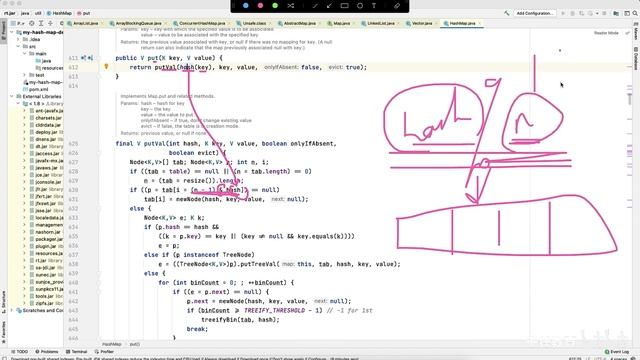The height and width of the screenshot is (360, 640).
Task: Open the Terminal tool window
Action: click(76, 351)
